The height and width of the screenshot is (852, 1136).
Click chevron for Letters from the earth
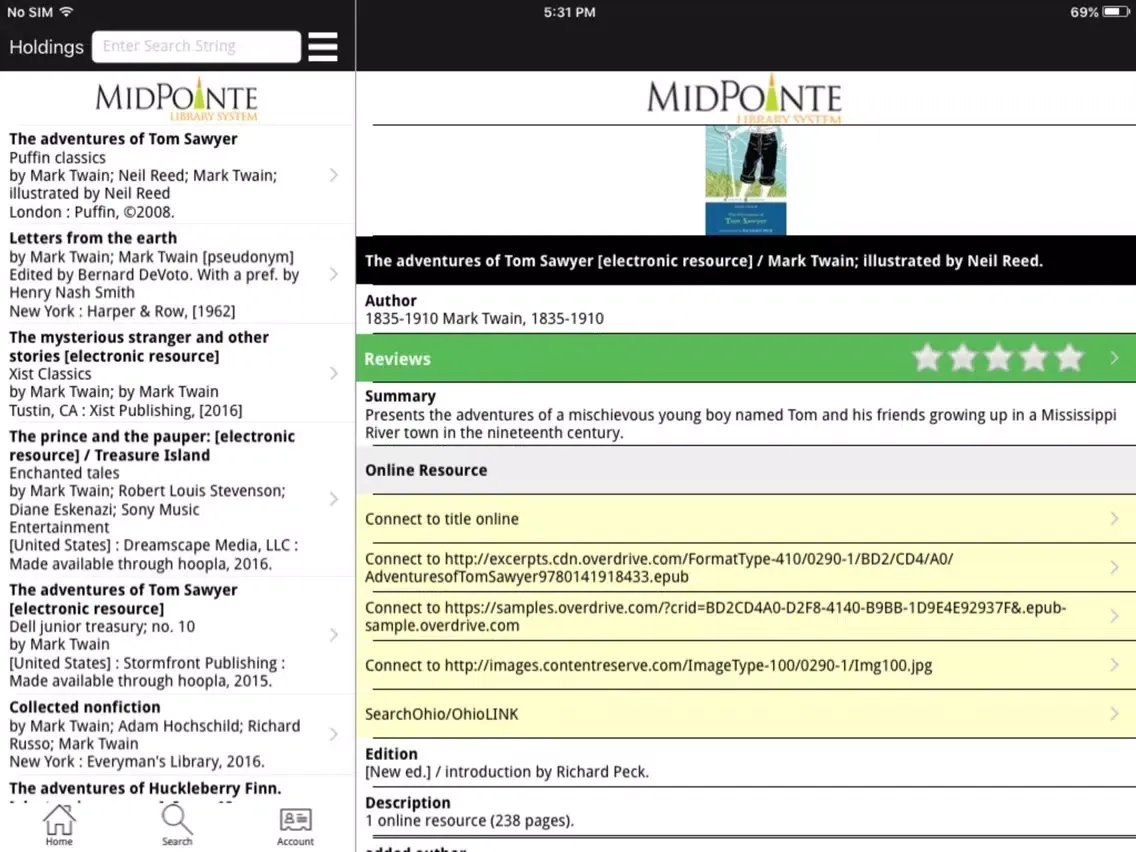tap(334, 274)
